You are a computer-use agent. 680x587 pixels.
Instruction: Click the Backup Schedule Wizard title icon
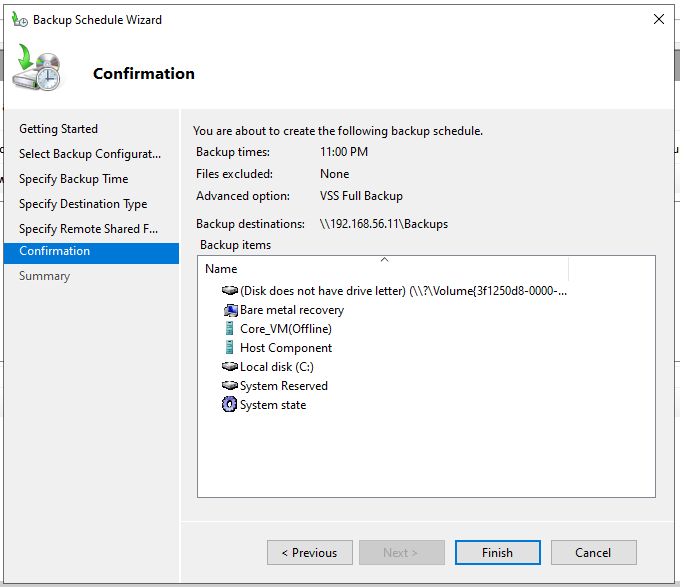(20, 20)
